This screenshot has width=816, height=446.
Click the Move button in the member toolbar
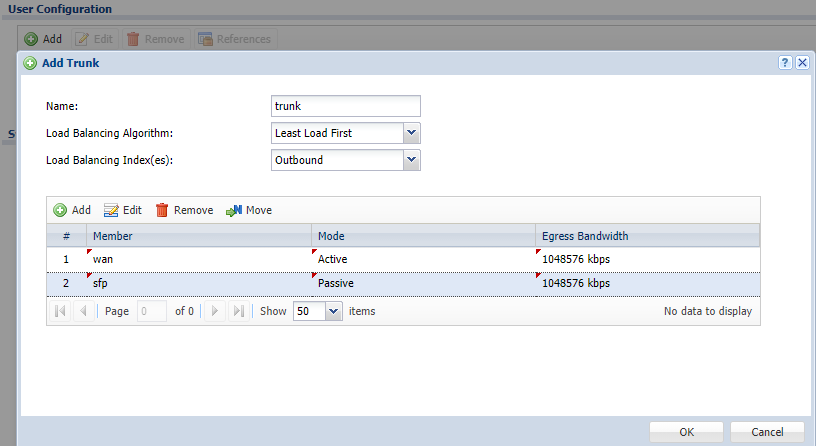pos(249,210)
